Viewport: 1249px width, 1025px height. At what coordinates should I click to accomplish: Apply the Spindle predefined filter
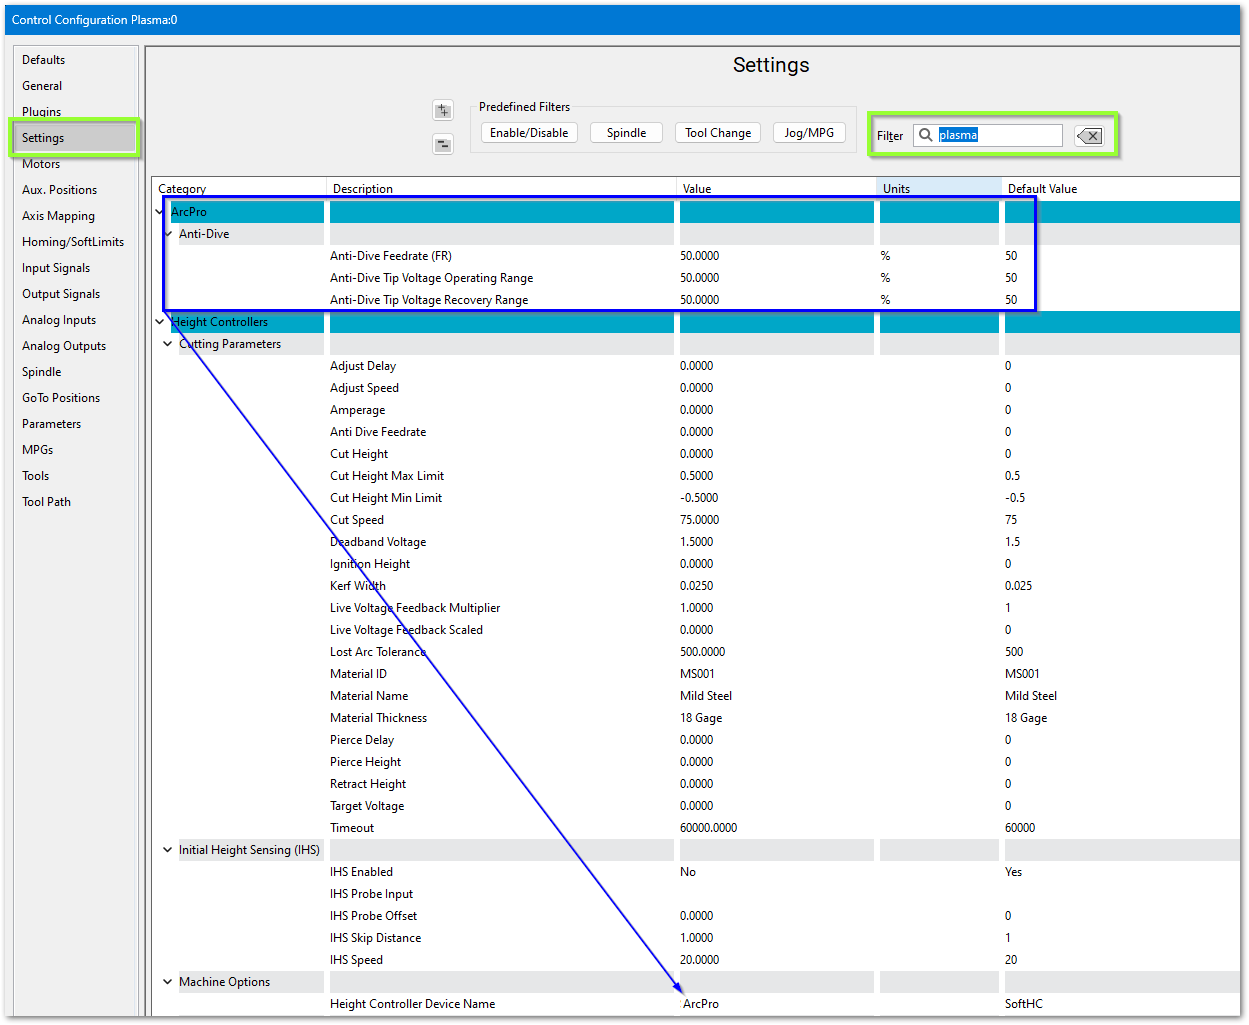click(626, 133)
